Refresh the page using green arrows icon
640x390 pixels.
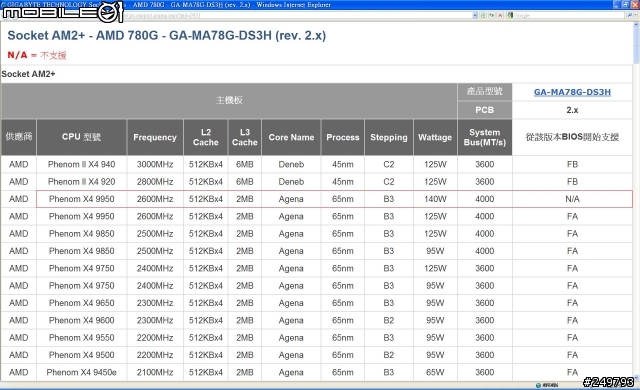click(491, 16)
